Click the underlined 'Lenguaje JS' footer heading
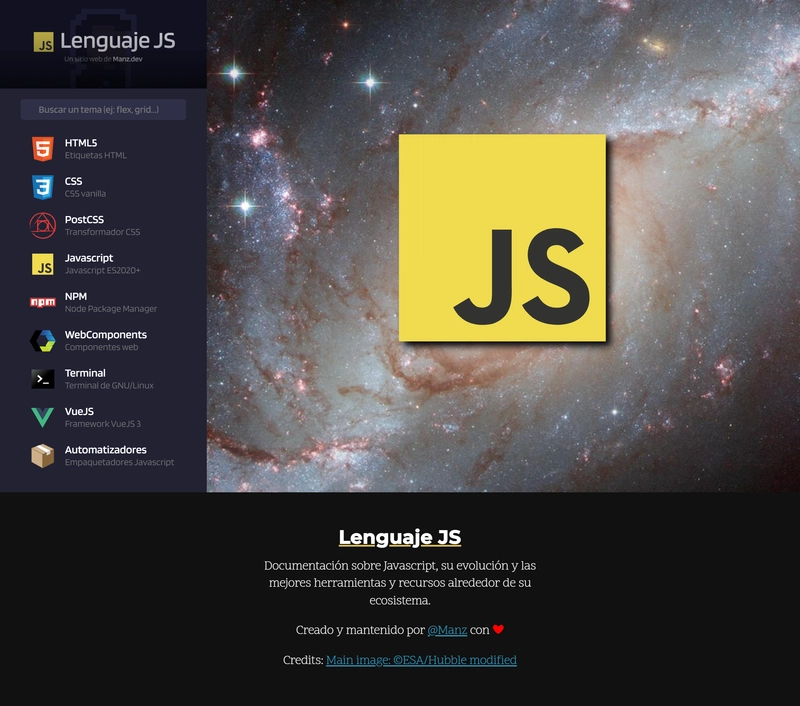 (399, 535)
